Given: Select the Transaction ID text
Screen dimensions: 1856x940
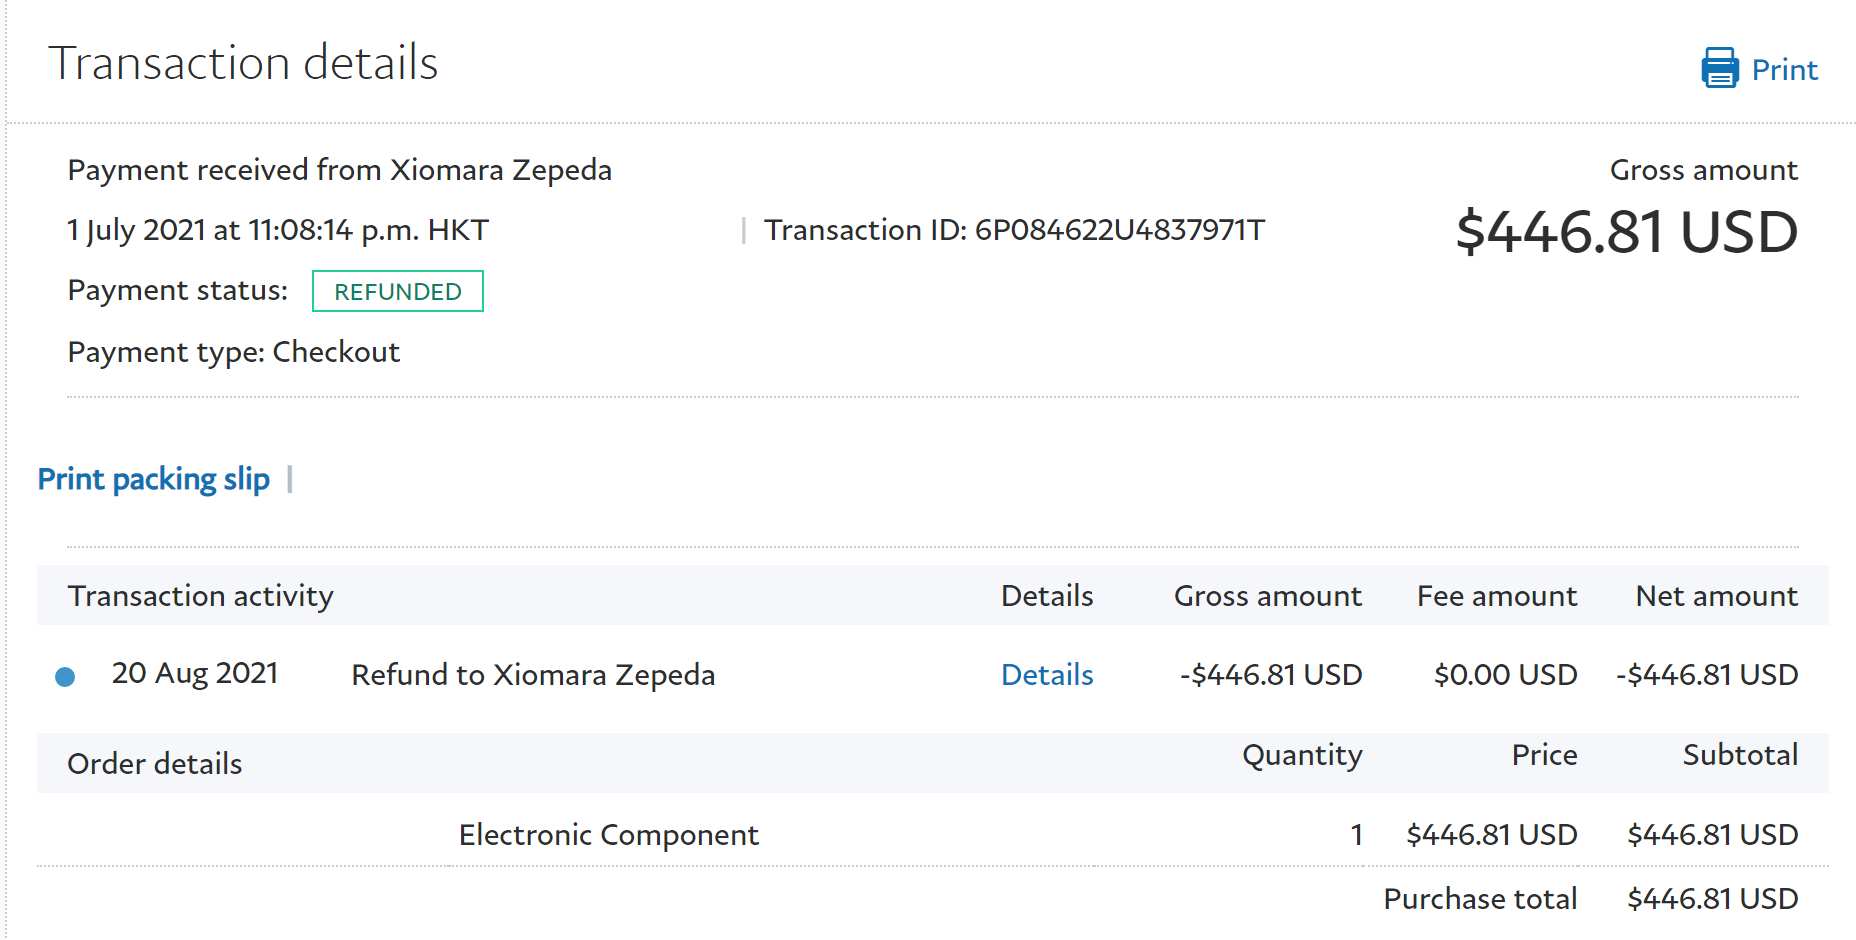Looking at the screenshot, I should click(x=1014, y=230).
